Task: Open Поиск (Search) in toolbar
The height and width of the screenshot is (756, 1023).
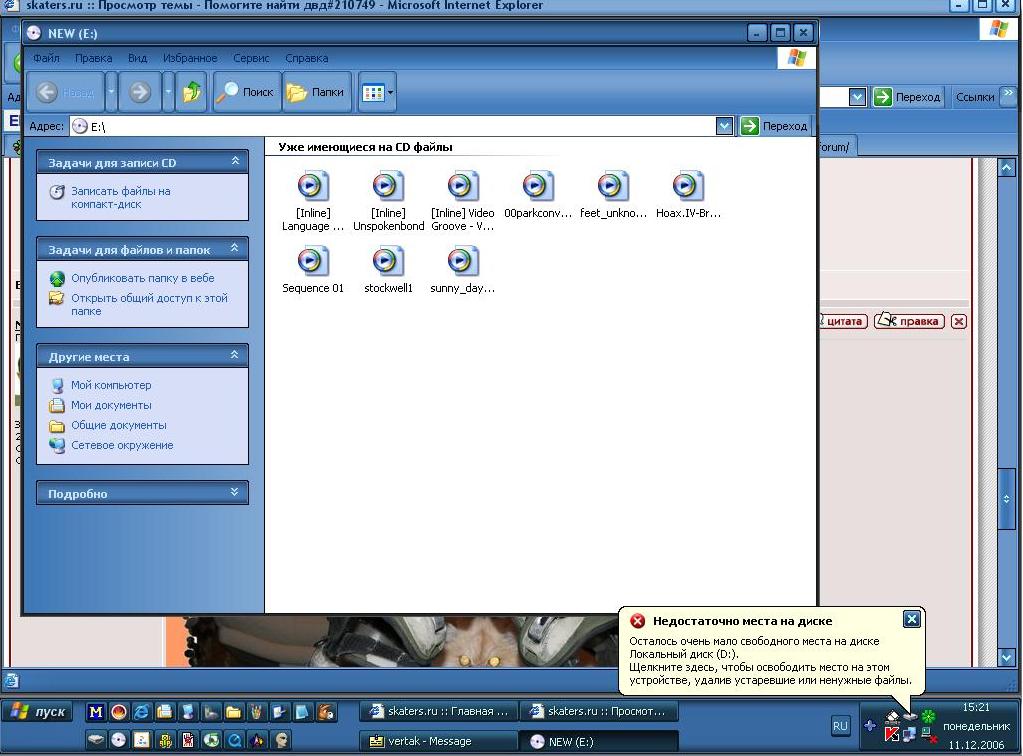Action: [x=246, y=92]
